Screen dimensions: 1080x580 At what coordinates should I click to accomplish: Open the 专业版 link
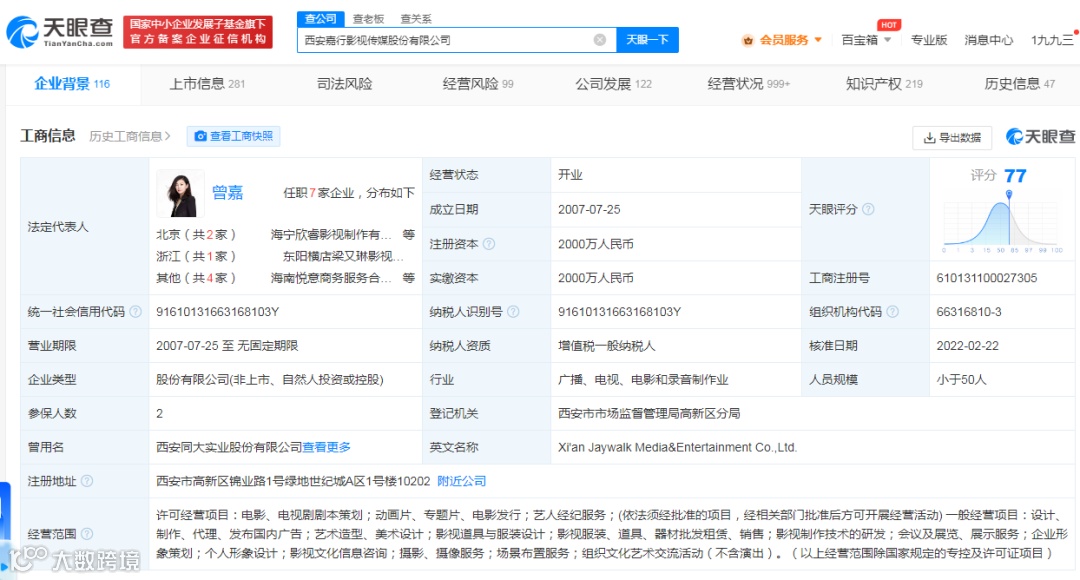(928, 40)
